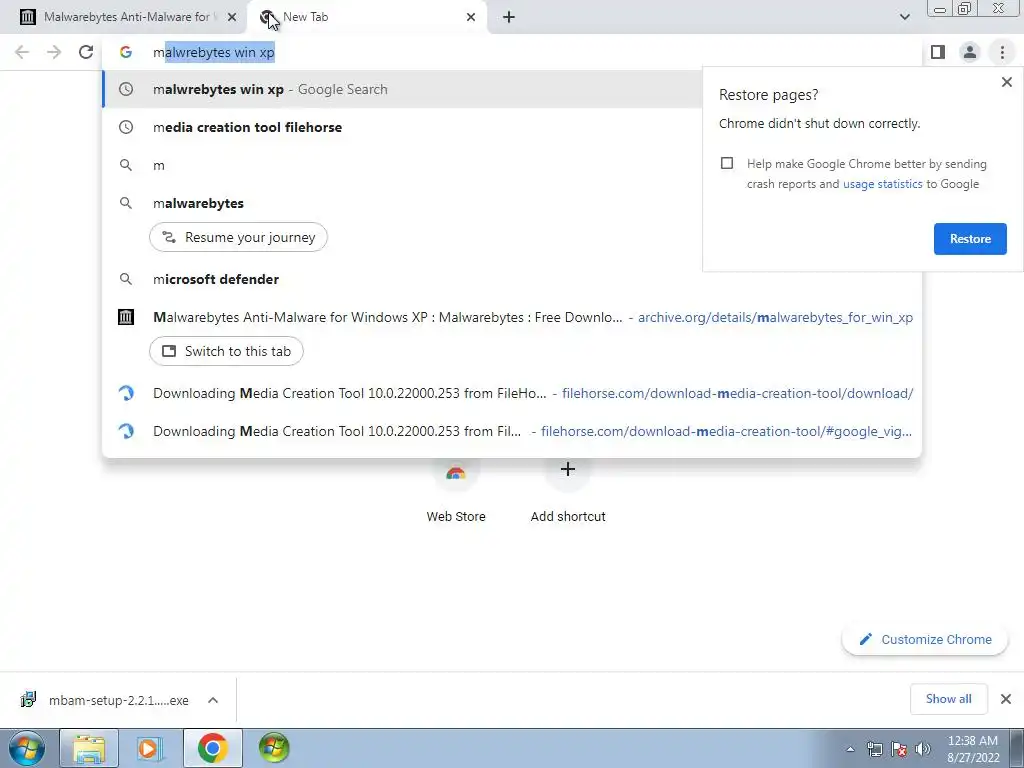Viewport: 1024px width, 768px height.
Task: Click history clock icon beside malwrebytes win xp
Action: [x=126, y=89]
